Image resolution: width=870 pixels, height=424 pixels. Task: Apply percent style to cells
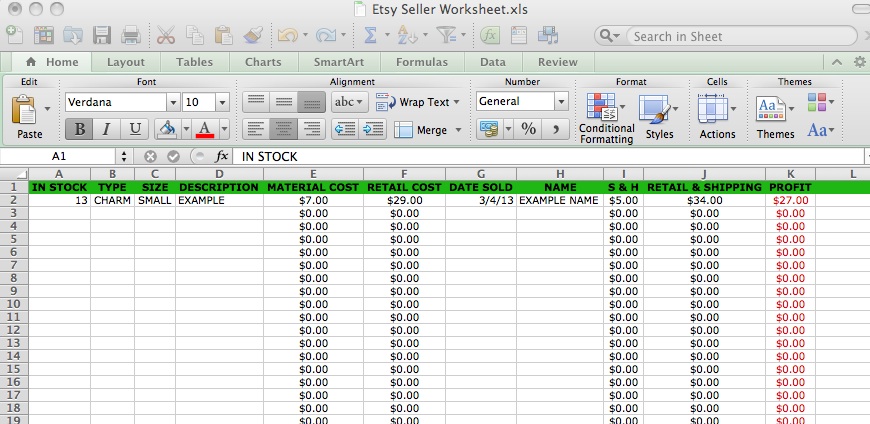(x=528, y=129)
